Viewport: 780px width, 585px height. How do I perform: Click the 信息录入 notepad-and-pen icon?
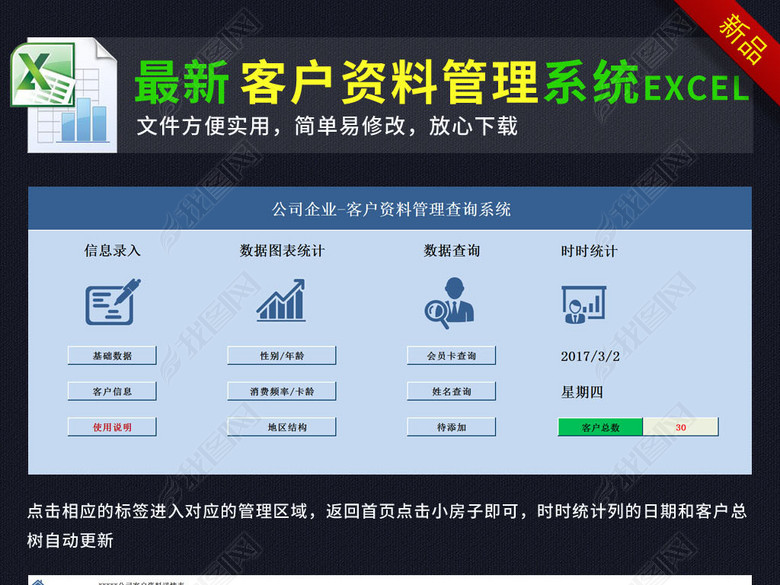112,302
